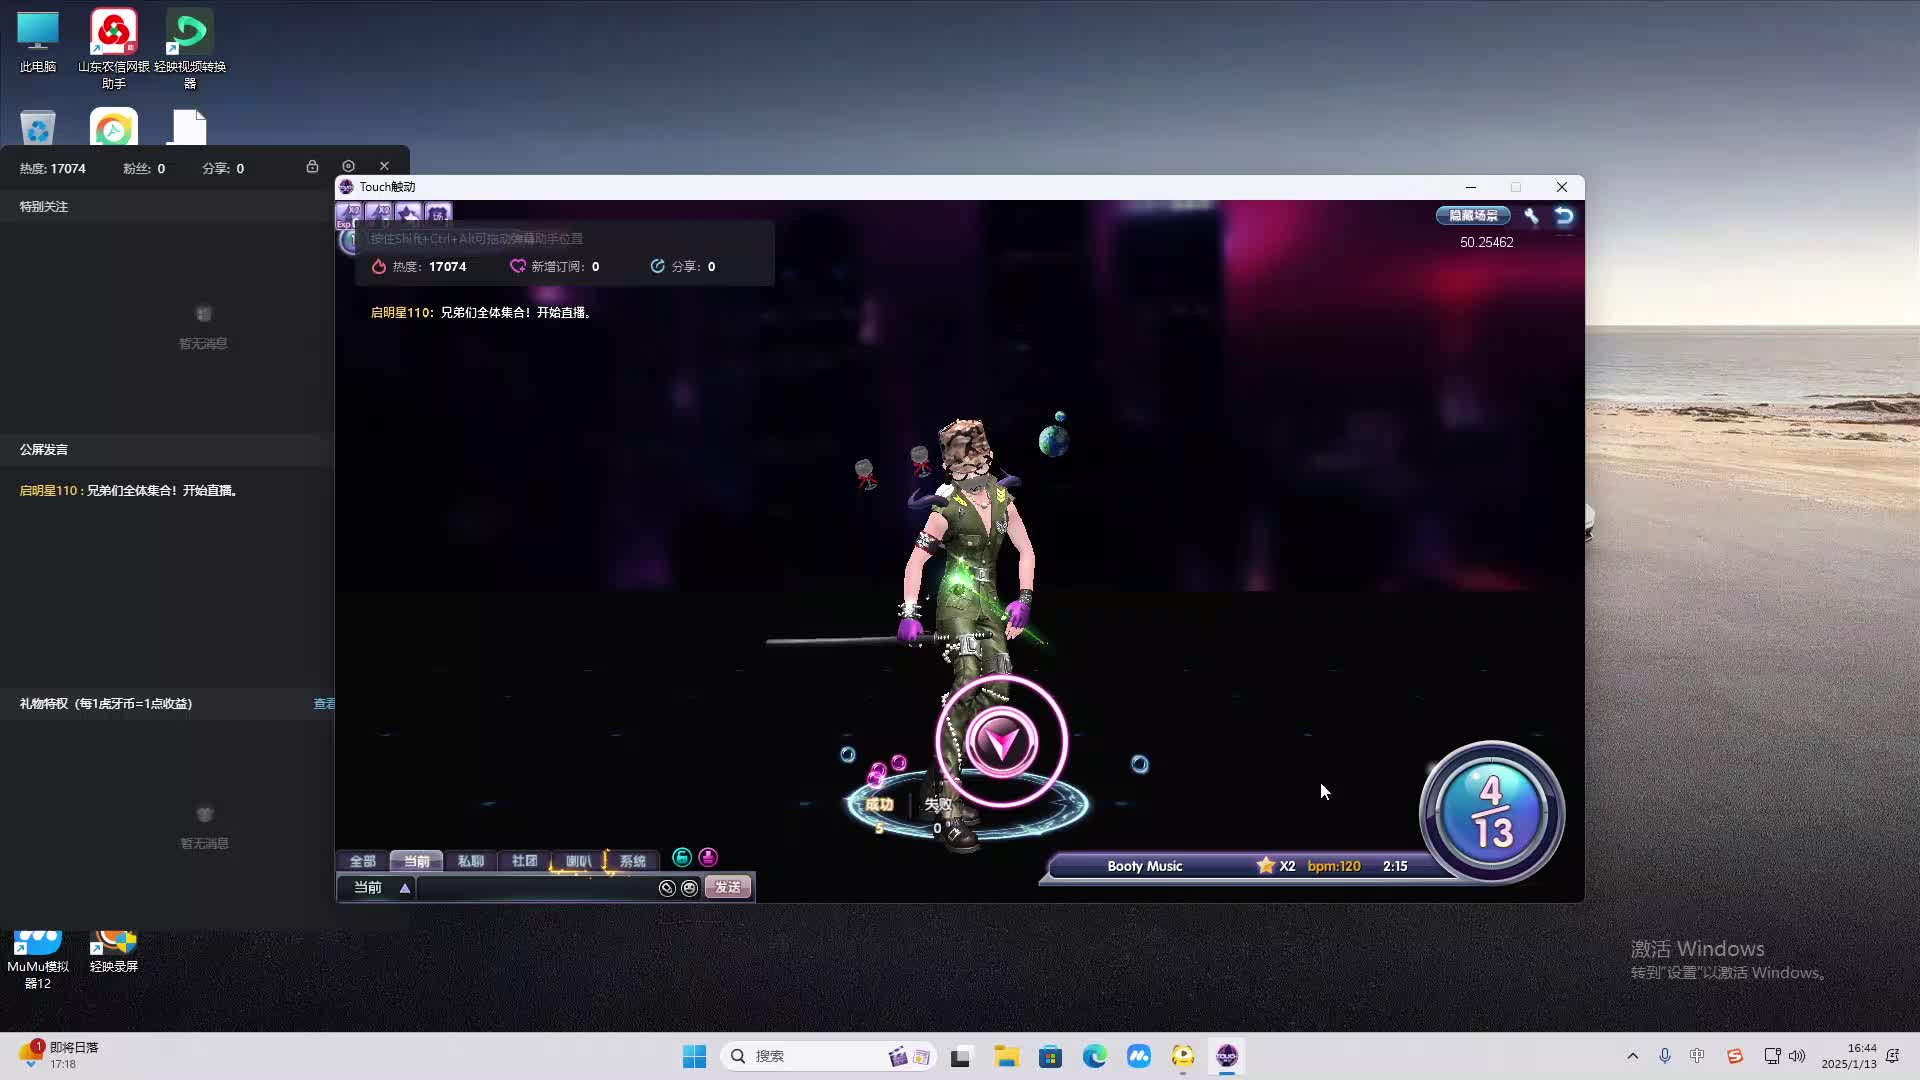
Task: Click the gear icon in the live panel
Action: tap(348, 166)
